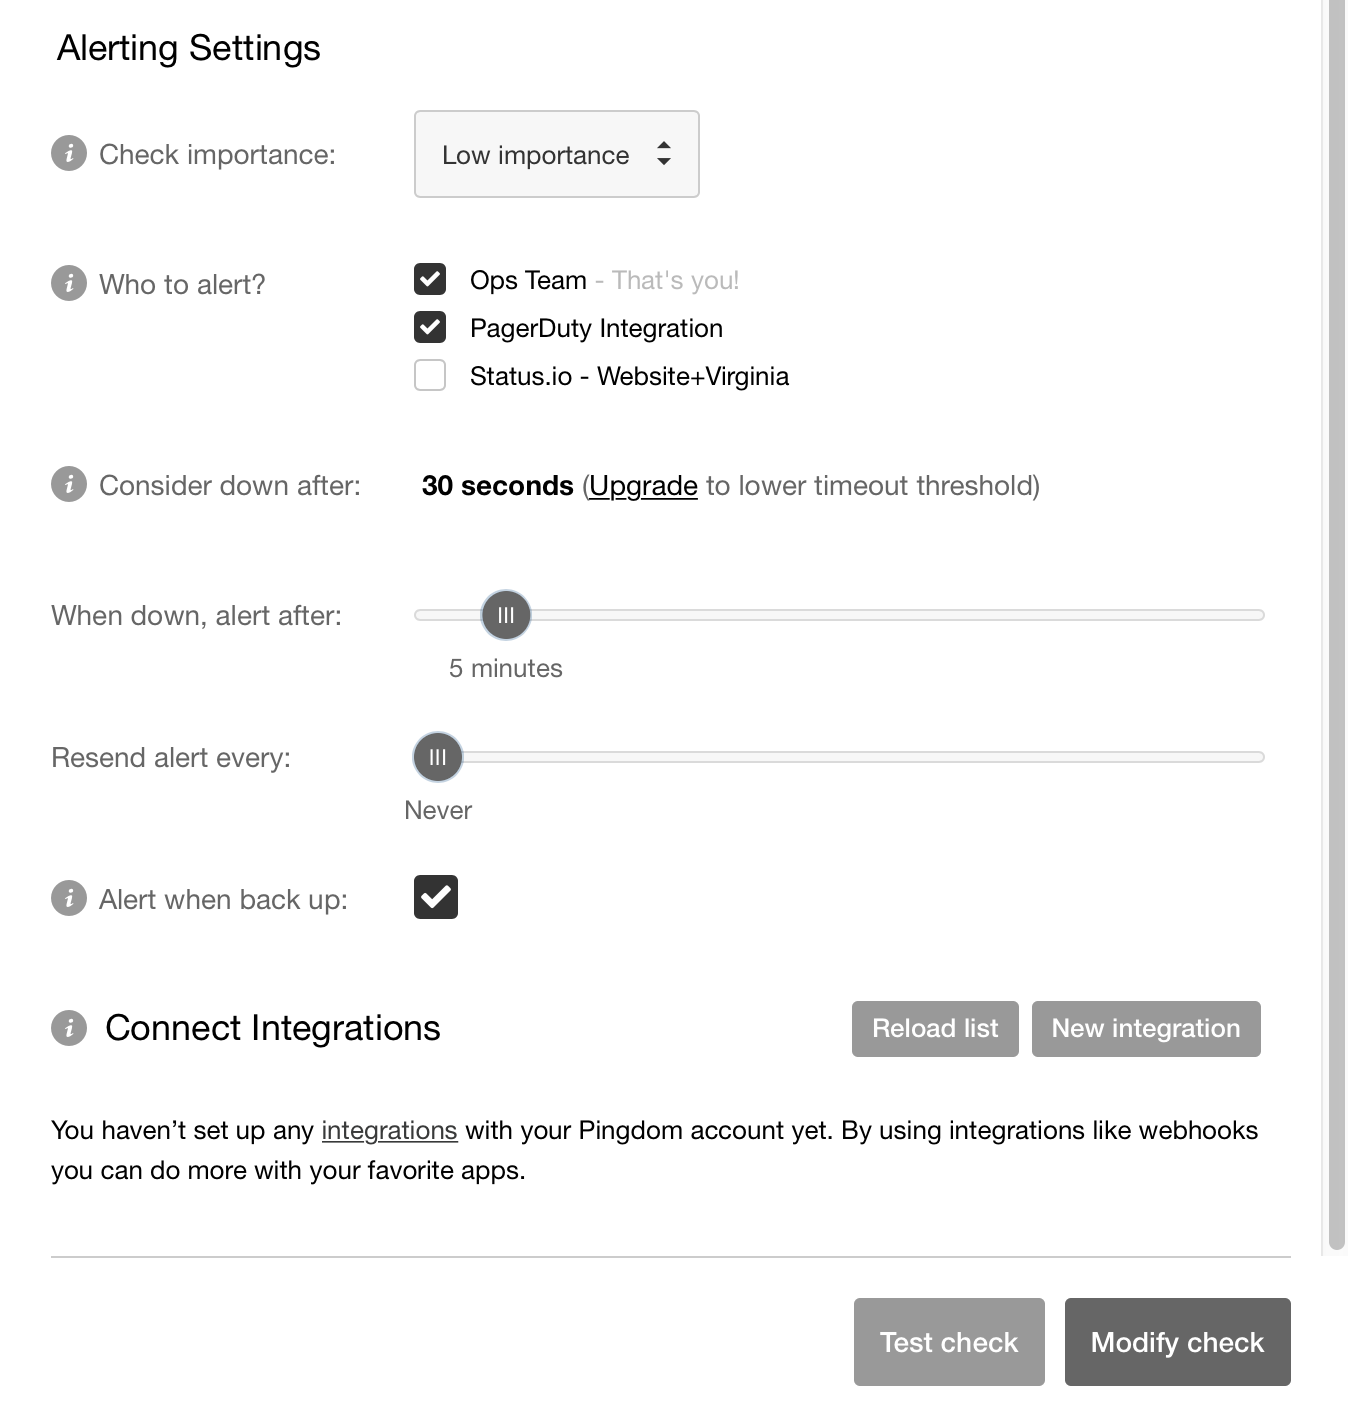Image resolution: width=1348 pixels, height=1416 pixels.
Task: Click the Test check button
Action: tap(949, 1342)
